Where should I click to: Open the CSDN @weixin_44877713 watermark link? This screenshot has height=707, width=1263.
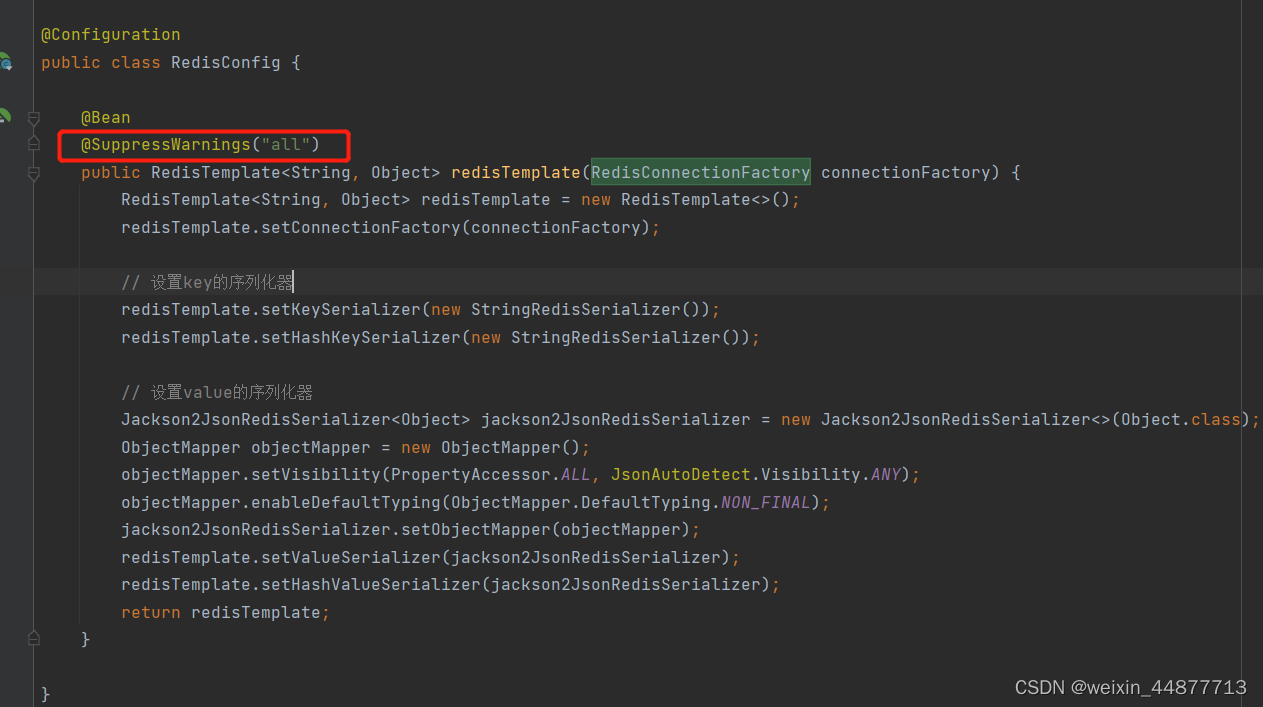pyautogui.click(x=1131, y=687)
